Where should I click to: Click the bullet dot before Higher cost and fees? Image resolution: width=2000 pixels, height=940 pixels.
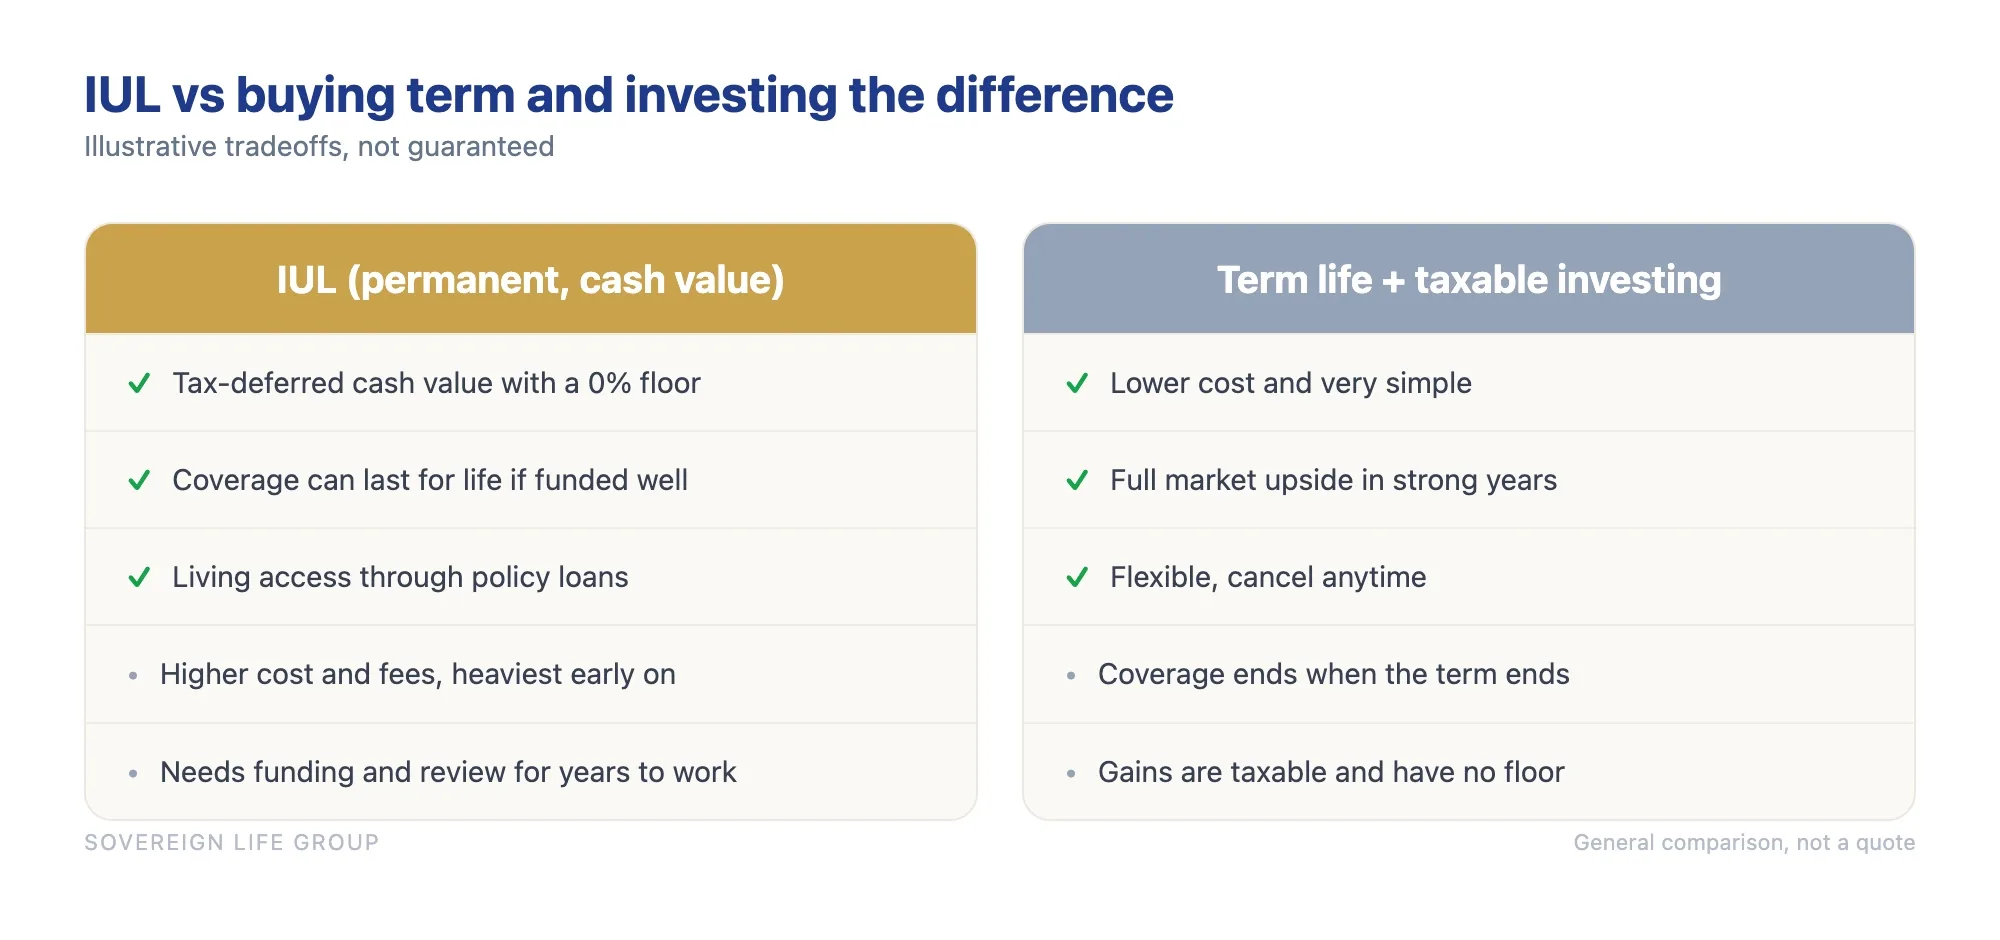[x=133, y=676]
